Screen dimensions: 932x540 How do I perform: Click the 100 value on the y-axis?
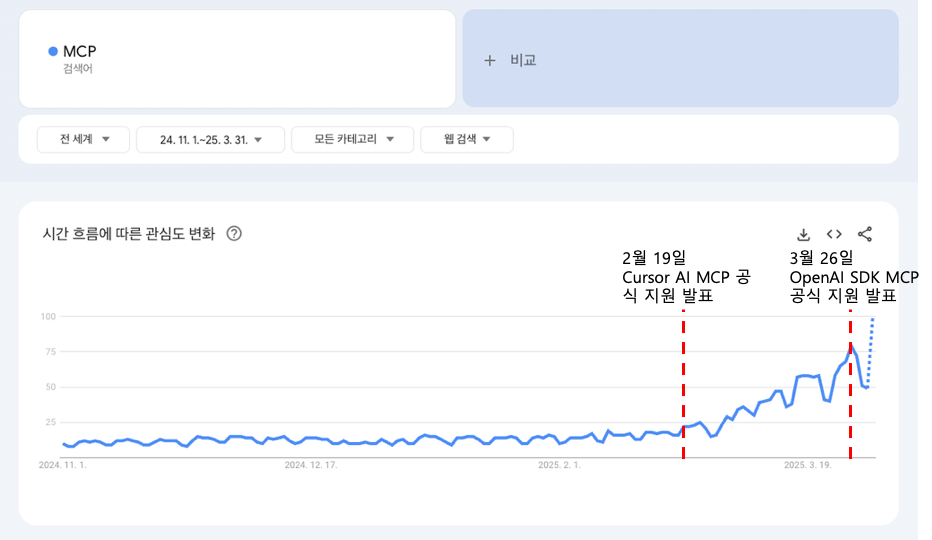[x=48, y=317]
